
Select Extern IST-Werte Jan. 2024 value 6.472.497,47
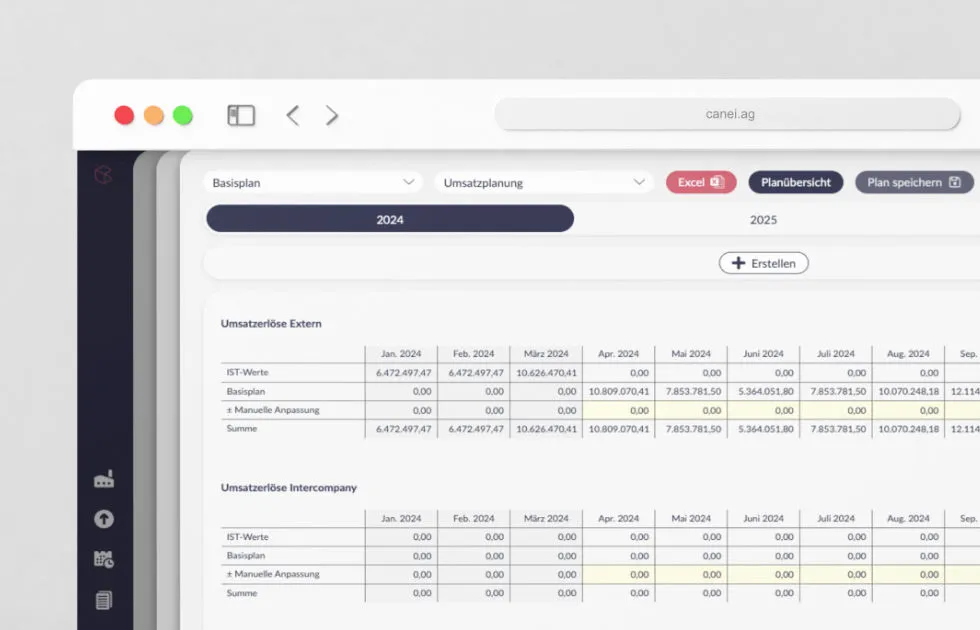click(x=404, y=372)
